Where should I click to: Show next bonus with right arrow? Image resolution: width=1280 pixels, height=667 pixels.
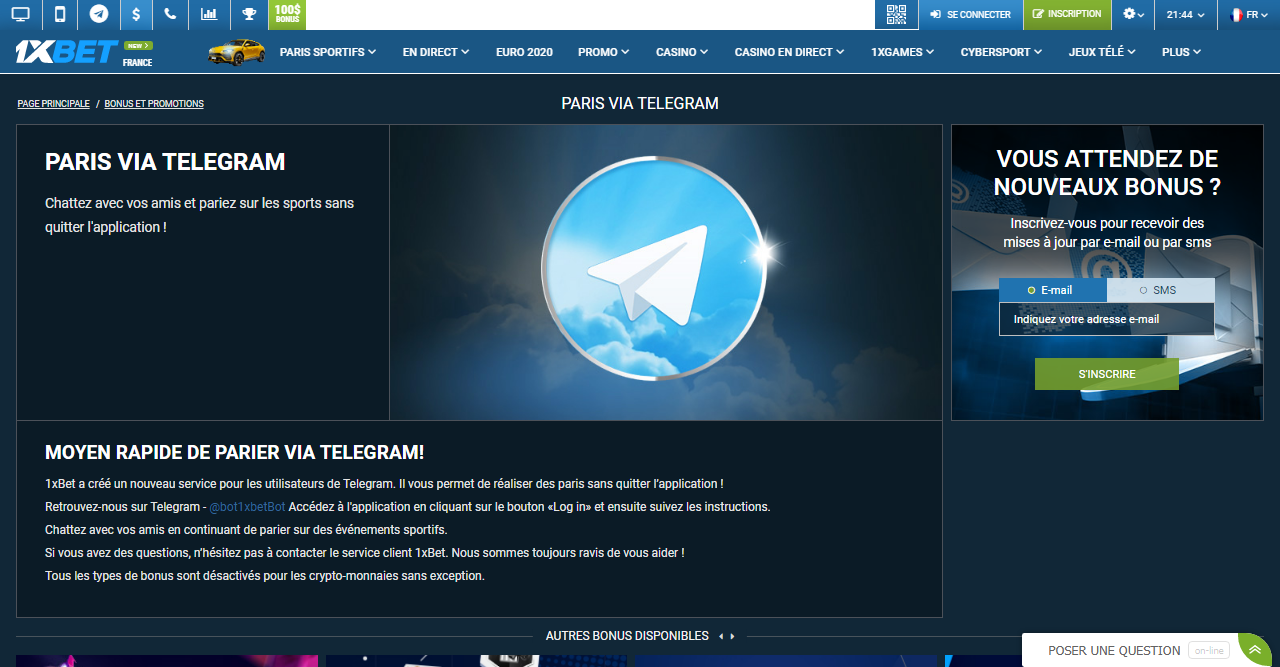(x=733, y=636)
